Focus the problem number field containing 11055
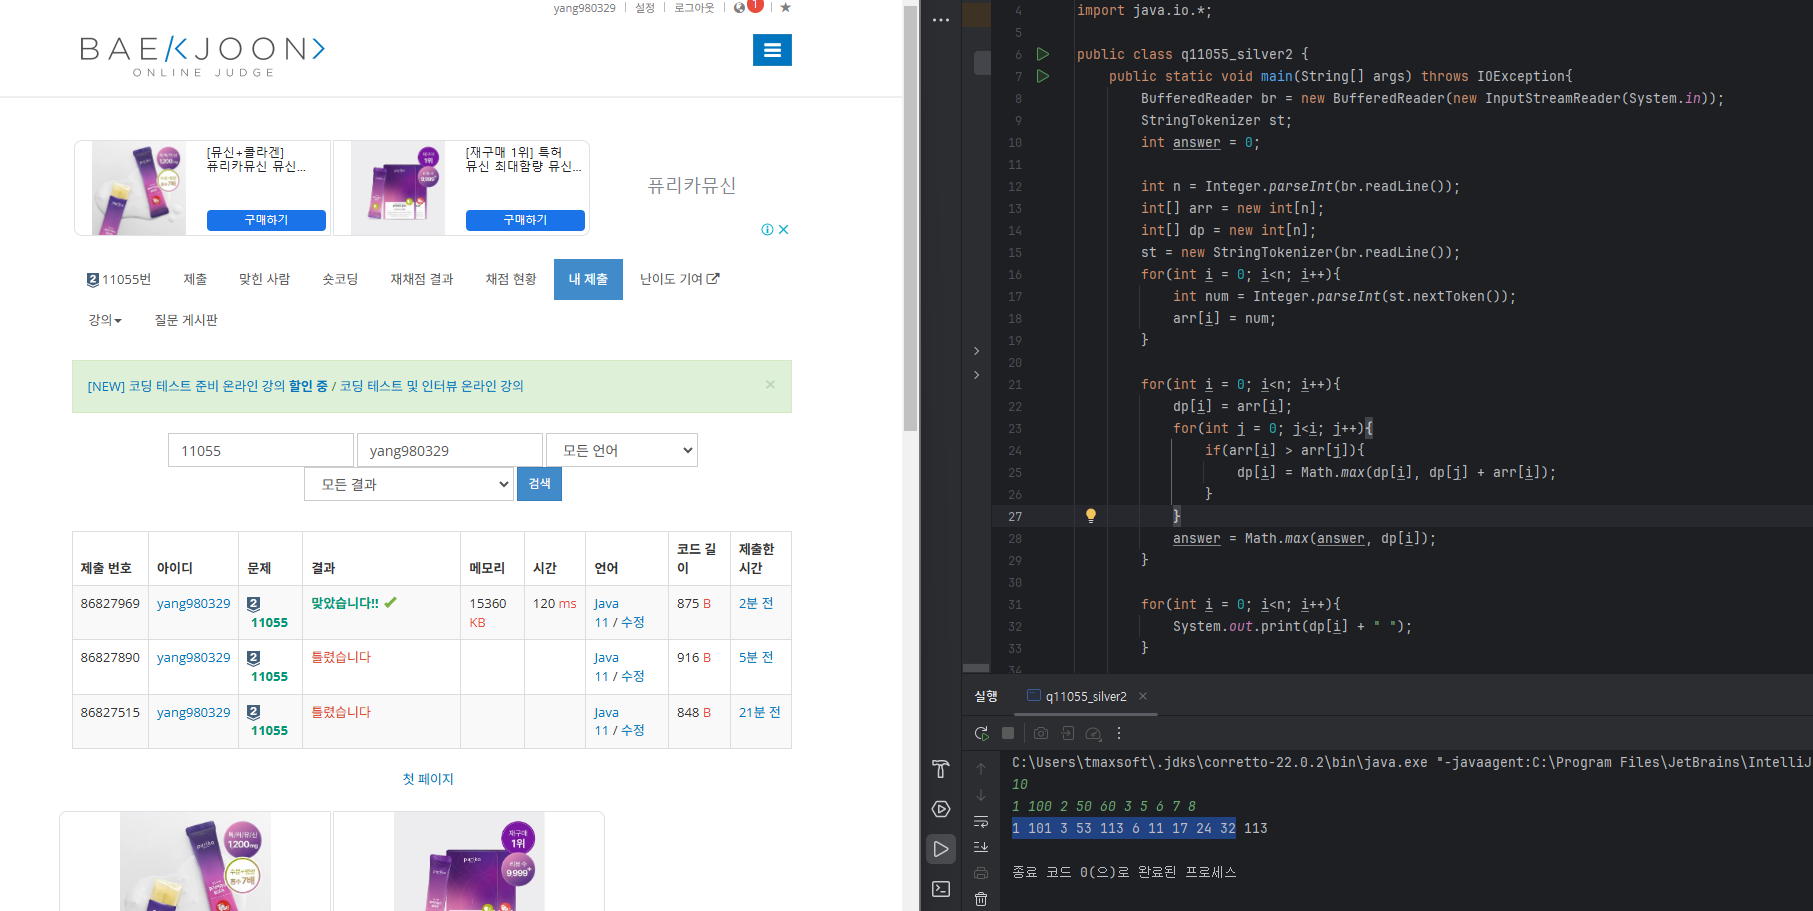This screenshot has height=911, width=1813. click(261, 450)
